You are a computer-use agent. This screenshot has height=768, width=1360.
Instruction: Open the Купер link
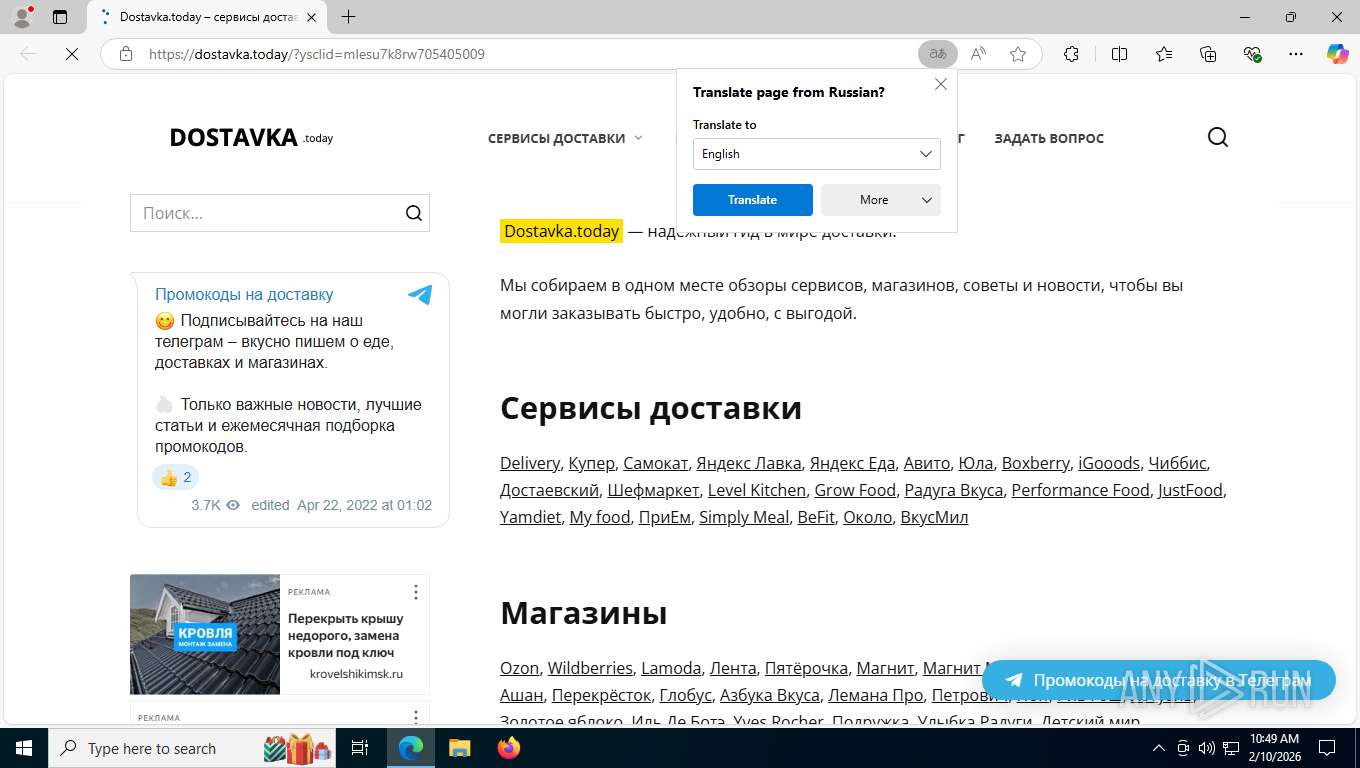click(591, 463)
